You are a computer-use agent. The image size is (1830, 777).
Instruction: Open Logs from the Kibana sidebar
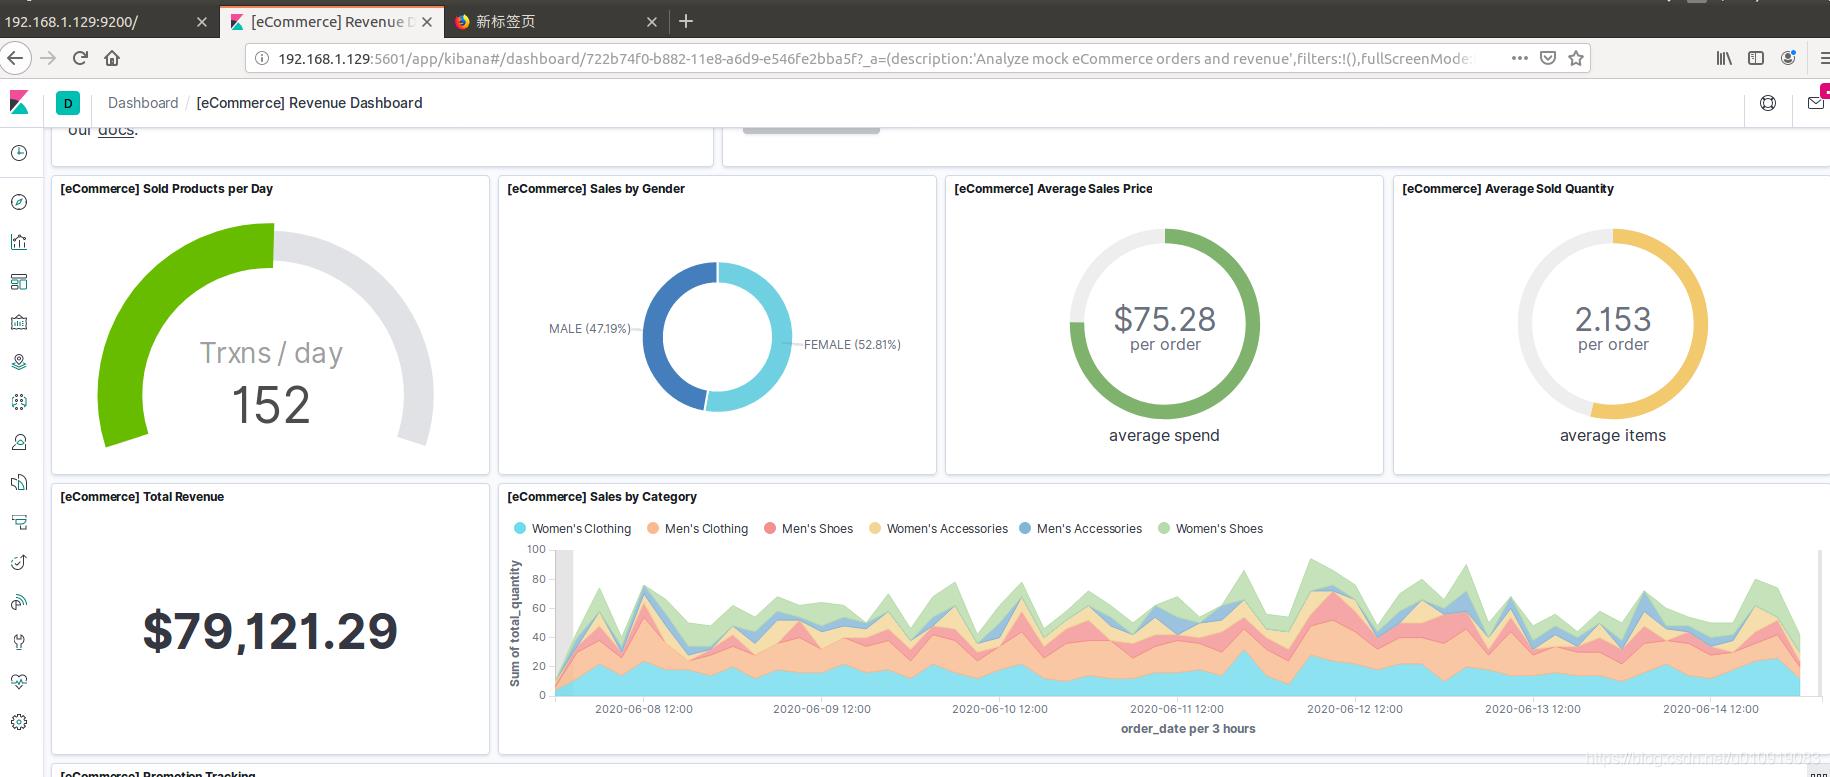pos(19,482)
